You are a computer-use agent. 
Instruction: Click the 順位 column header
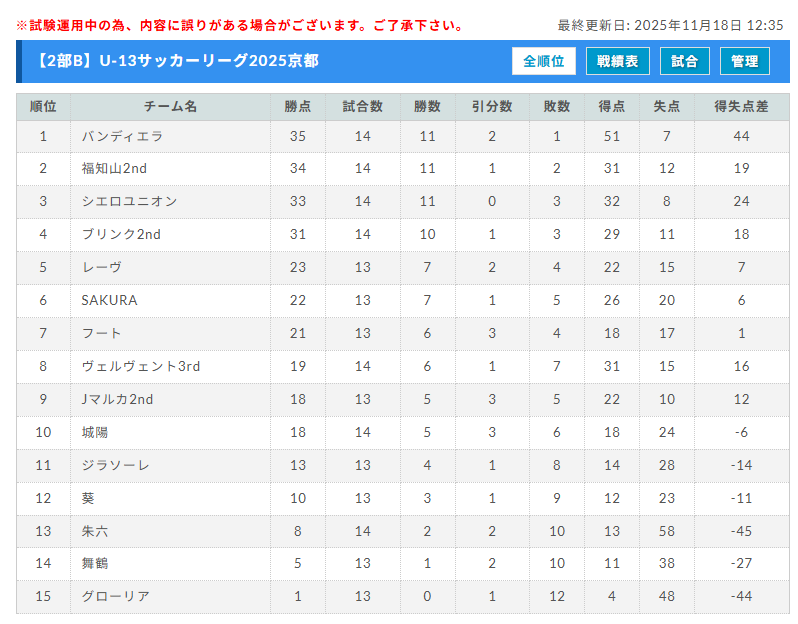tap(43, 107)
